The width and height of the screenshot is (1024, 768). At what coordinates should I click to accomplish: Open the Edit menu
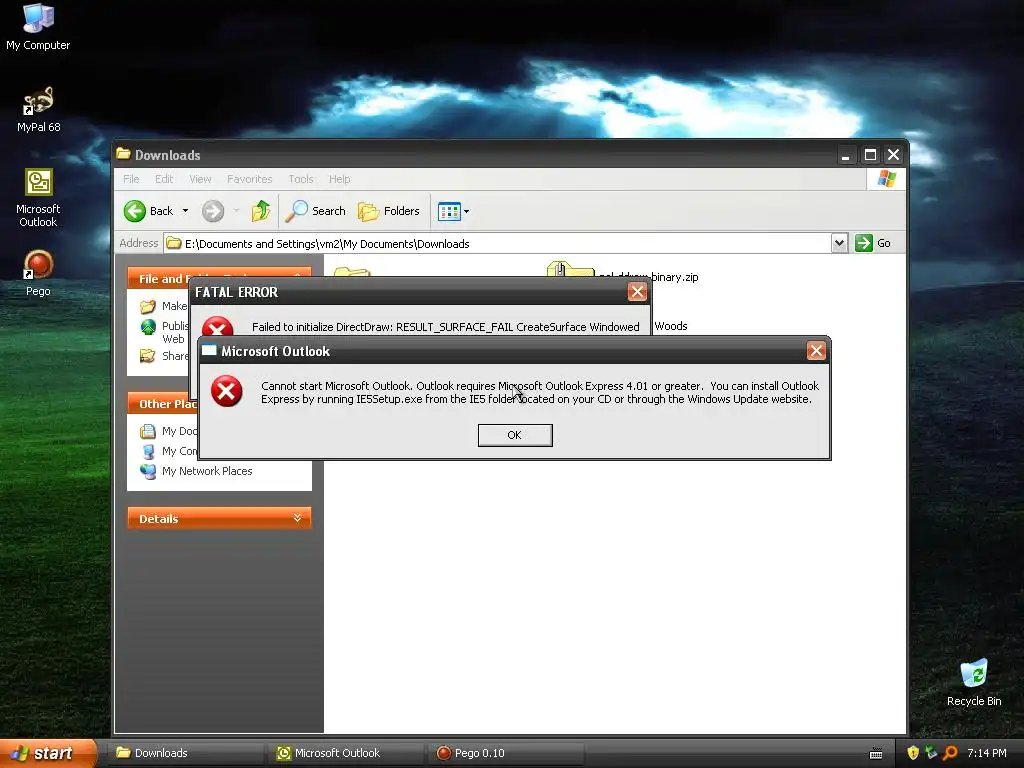(164, 179)
